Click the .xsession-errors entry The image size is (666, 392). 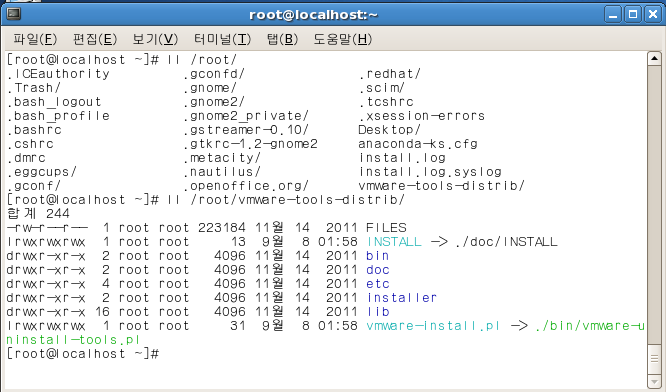point(422,116)
